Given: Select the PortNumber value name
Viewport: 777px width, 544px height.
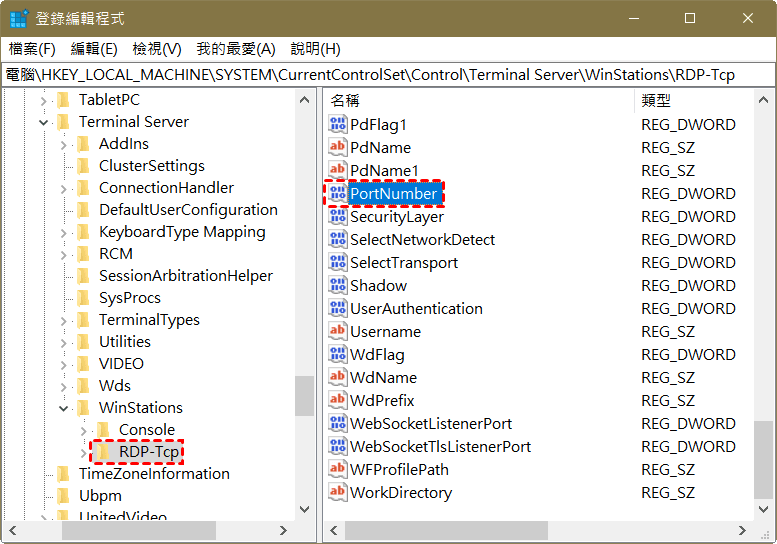Looking at the screenshot, I should 393,193.
